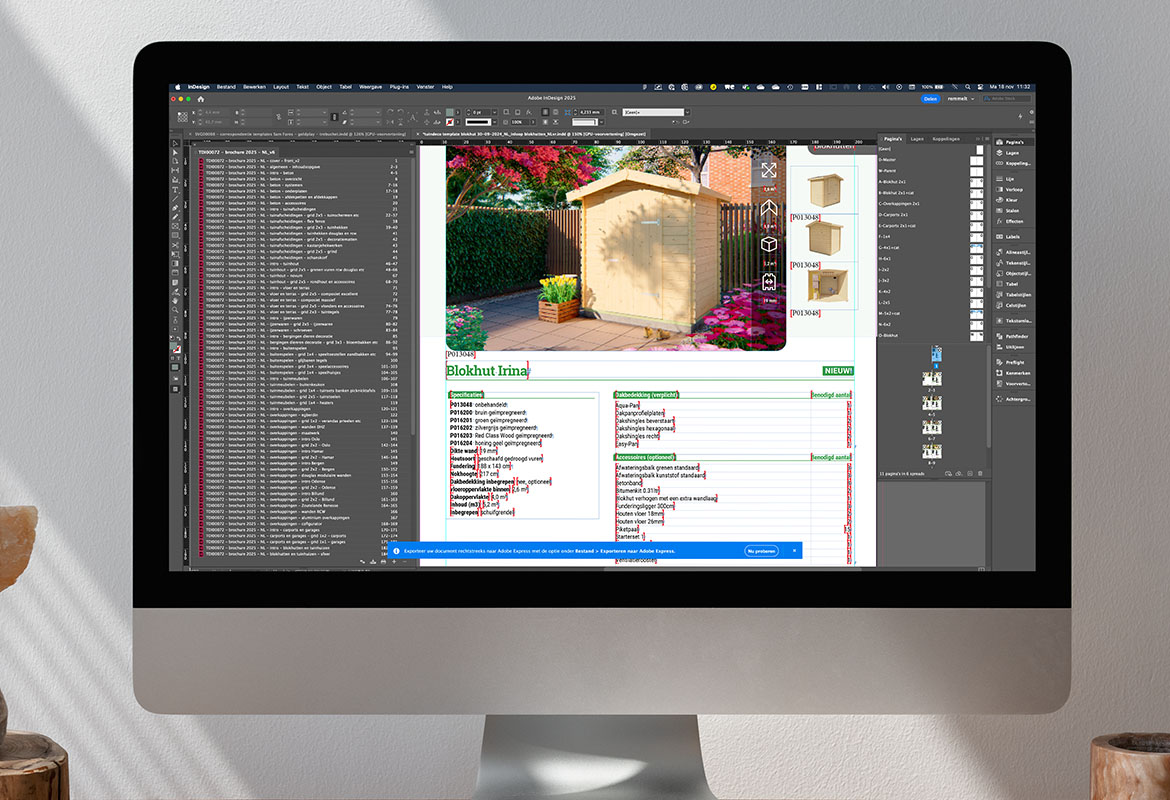The width and height of the screenshot is (1170, 800).
Task: Toggle status icon for 'cover - front_v2' book row
Action: click(201, 160)
